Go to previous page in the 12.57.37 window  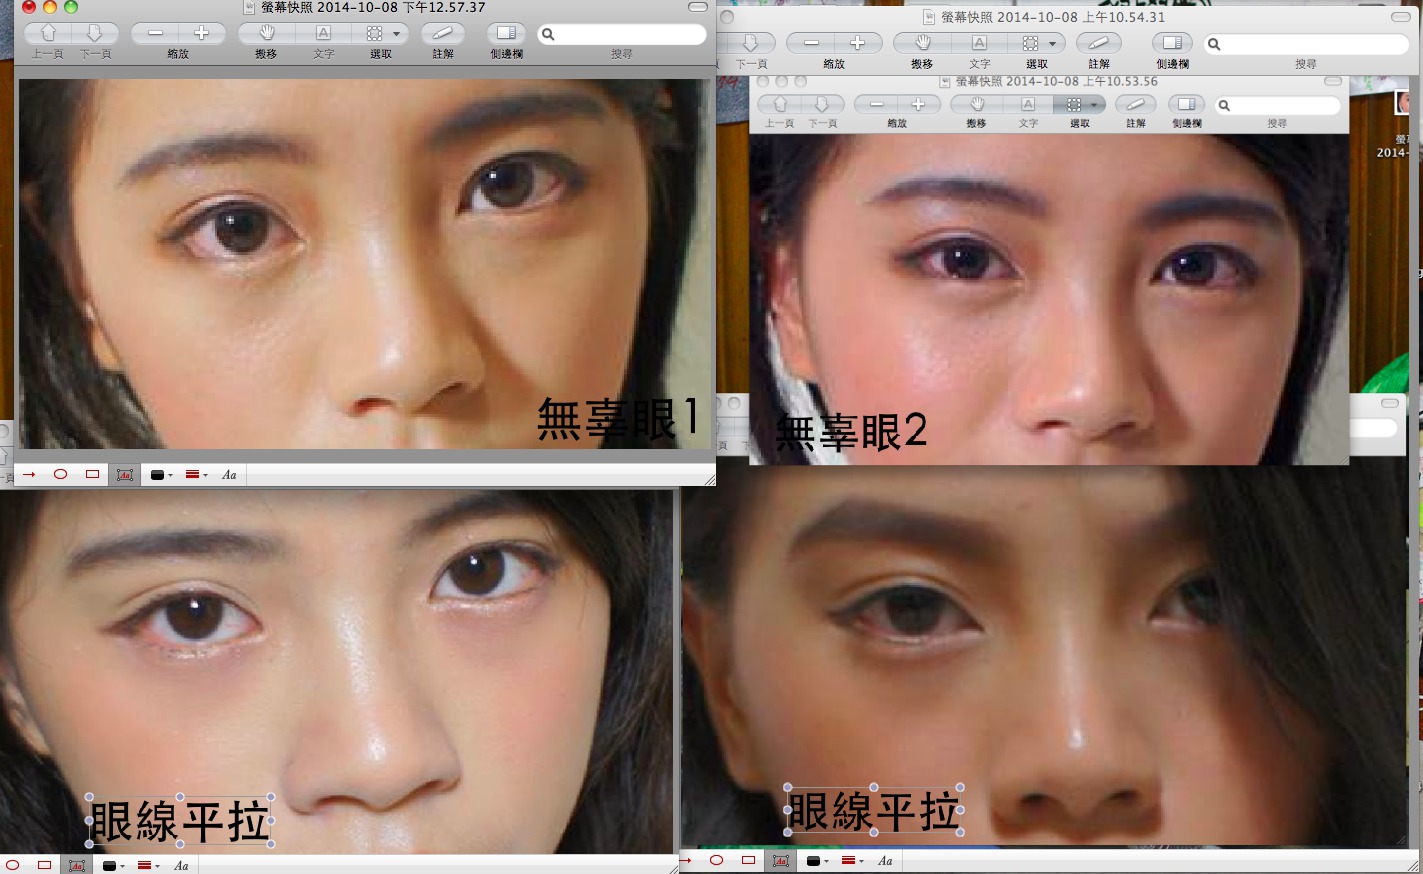[x=48, y=33]
